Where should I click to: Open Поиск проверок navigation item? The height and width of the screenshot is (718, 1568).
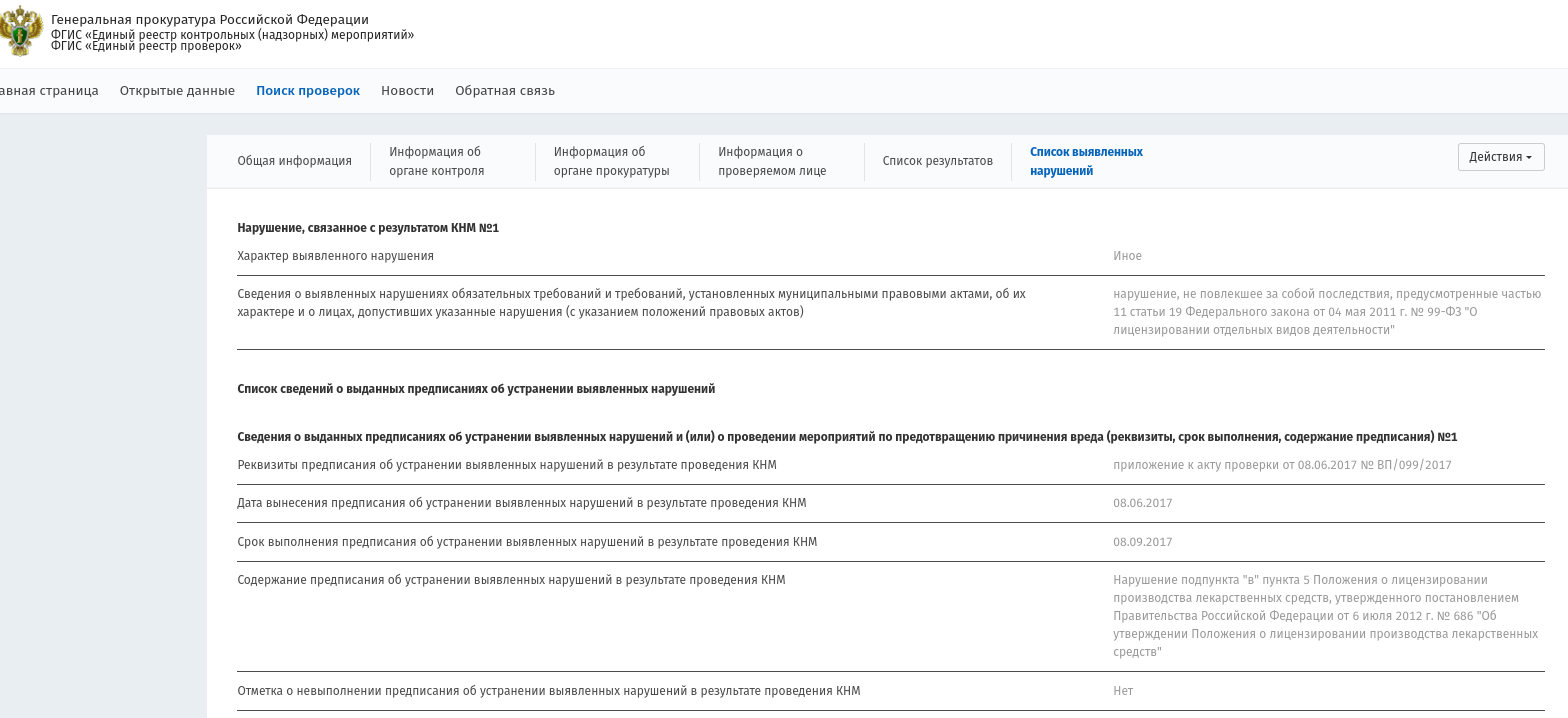[x=308, y=91]
